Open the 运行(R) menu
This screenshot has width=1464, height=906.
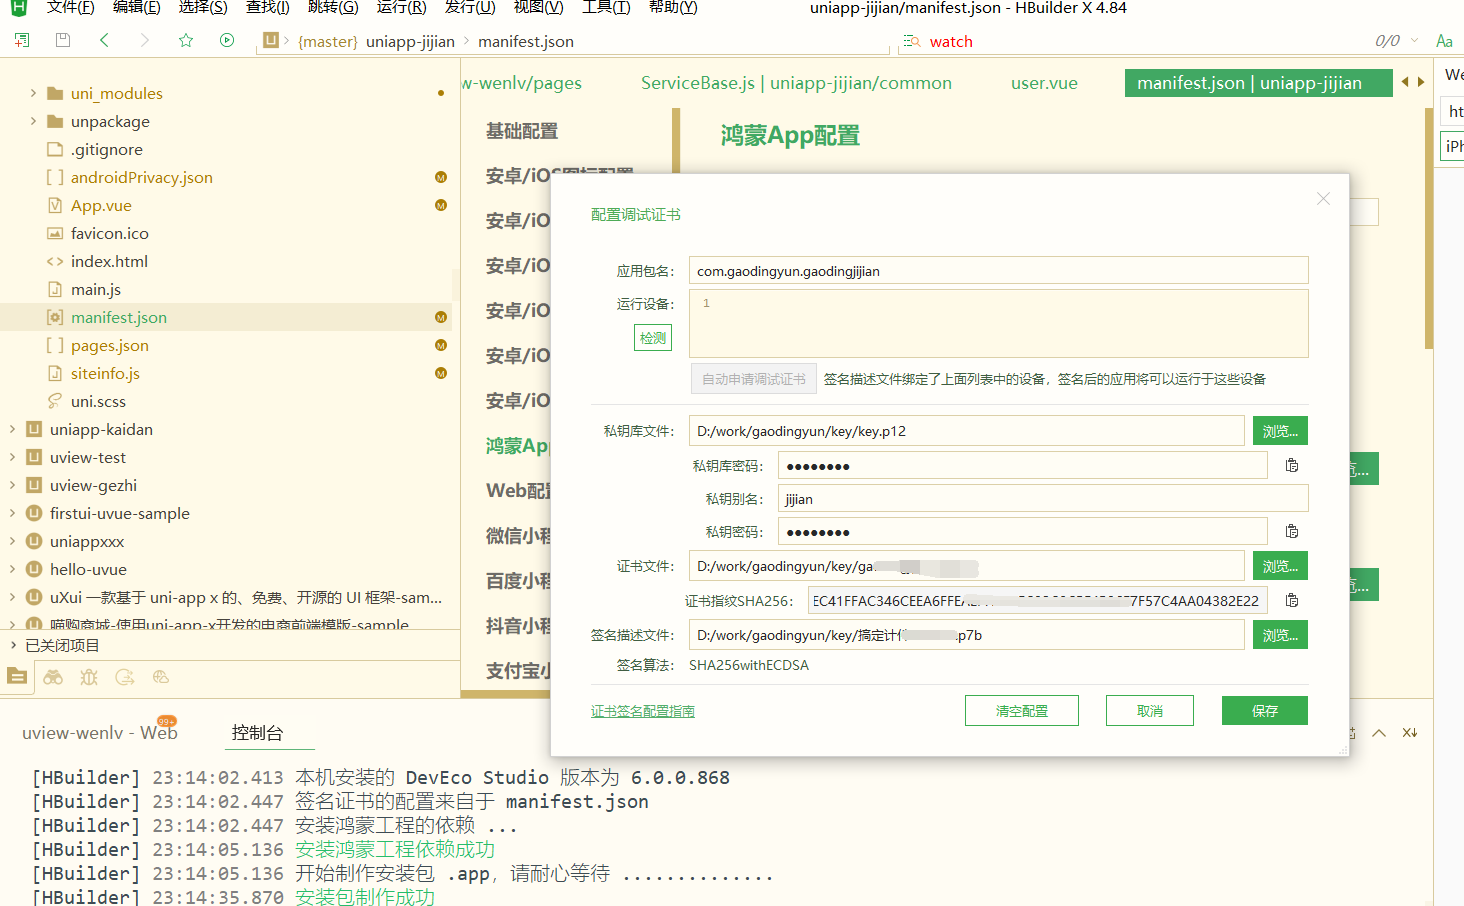click(401, 8)
